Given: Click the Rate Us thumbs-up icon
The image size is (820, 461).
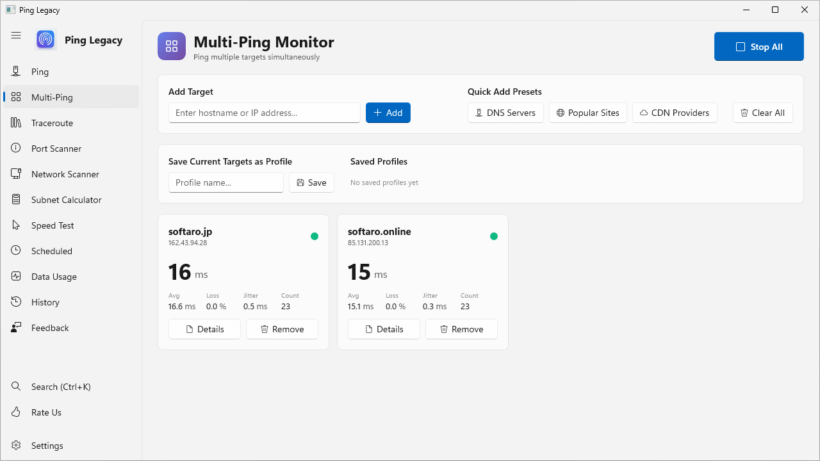Looking at the screenshot, I should click(x=16, y=412).
